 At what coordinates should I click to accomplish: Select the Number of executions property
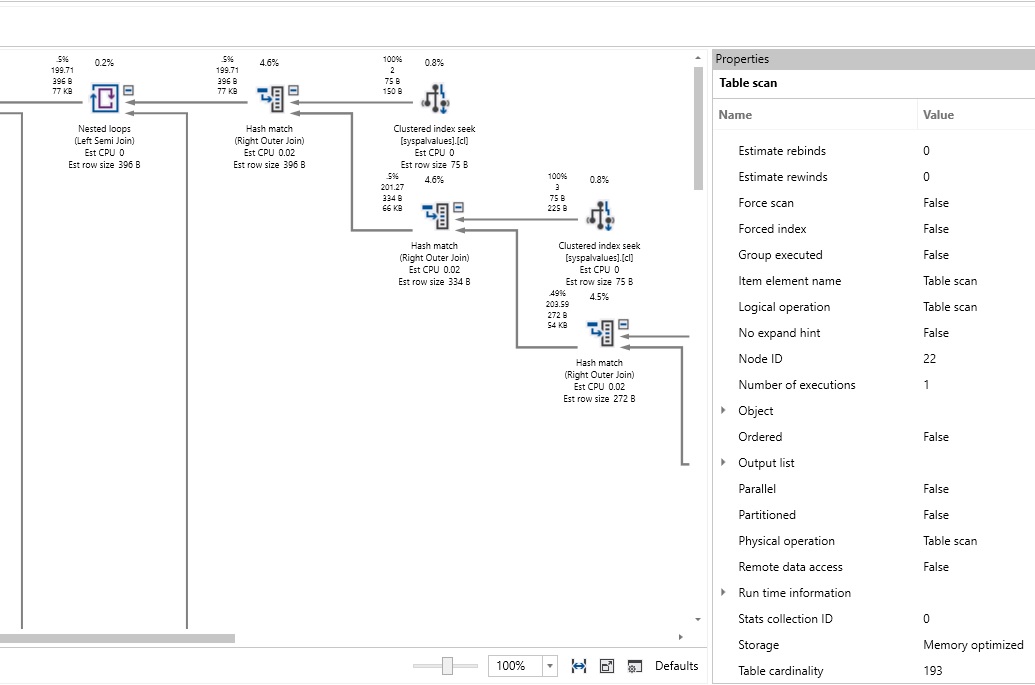[874, 385]
